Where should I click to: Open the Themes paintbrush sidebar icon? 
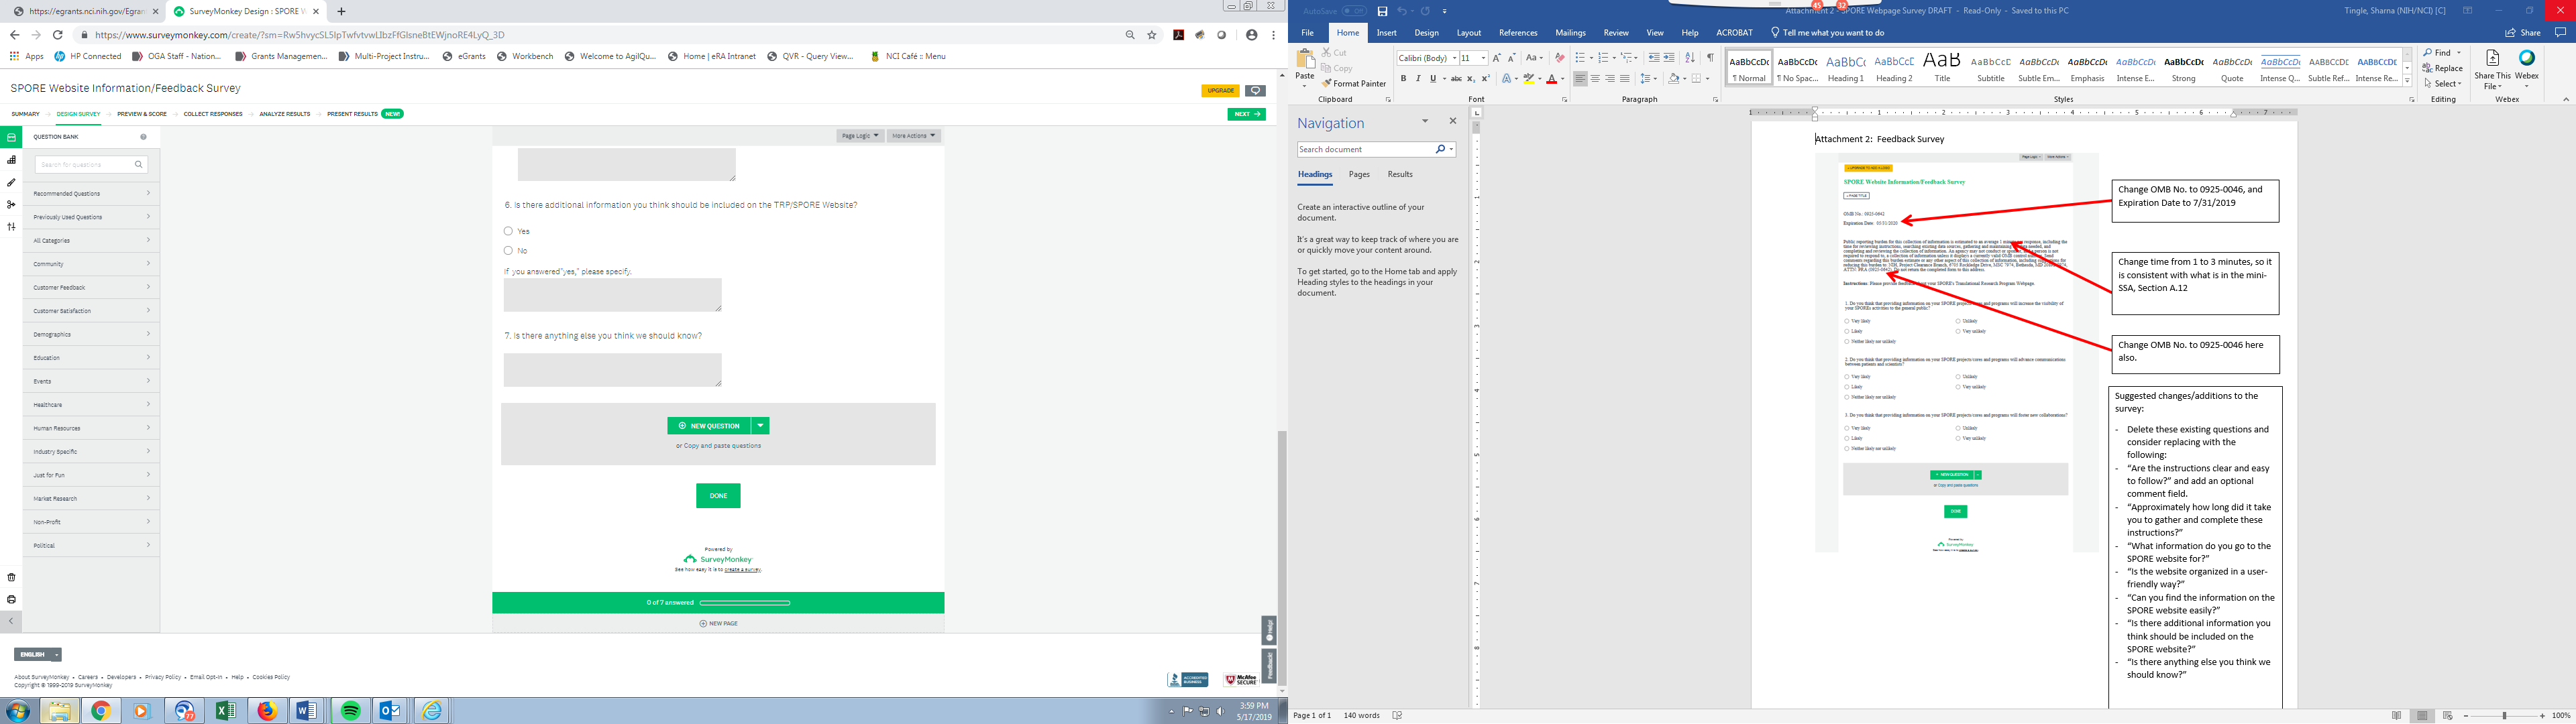coord(12,182)
